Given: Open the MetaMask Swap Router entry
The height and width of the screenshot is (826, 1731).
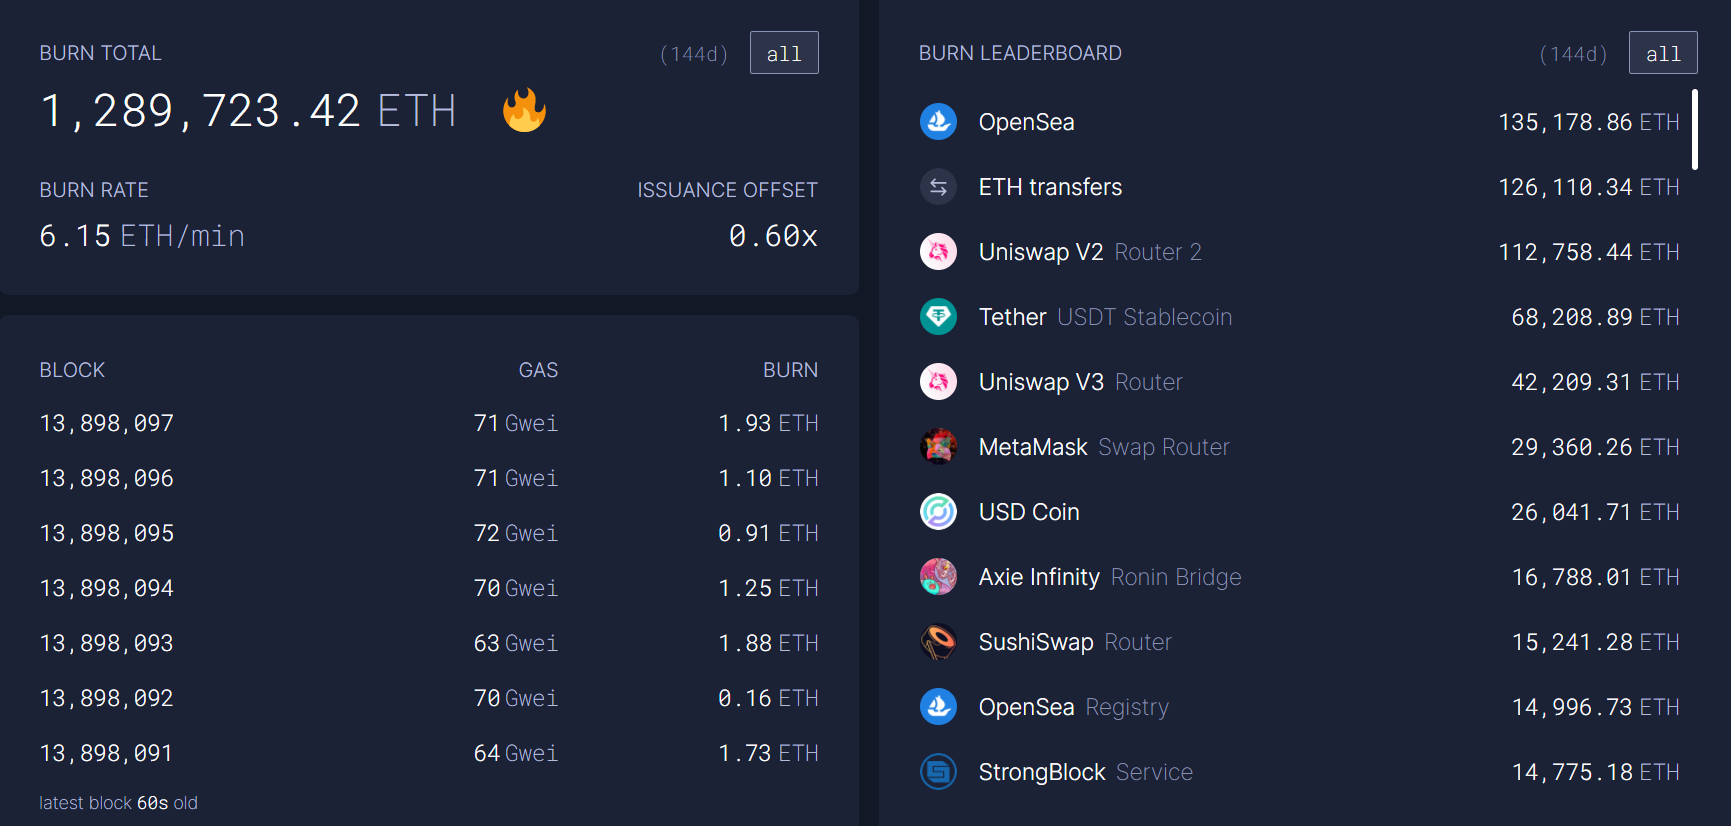Looking at the screenshot, I should point(1105,447).
